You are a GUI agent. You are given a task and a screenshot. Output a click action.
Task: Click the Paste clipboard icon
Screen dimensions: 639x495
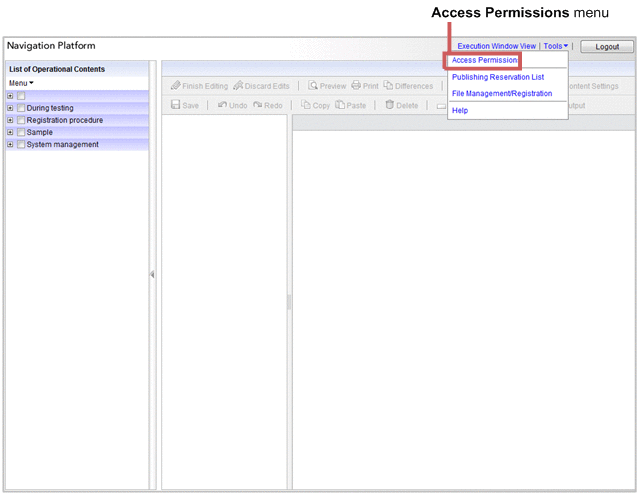[x=340, y=105]
